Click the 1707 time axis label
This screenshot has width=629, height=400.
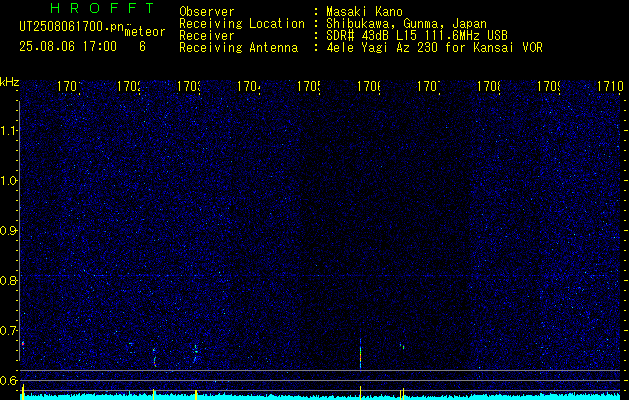[x=429, y=86]
